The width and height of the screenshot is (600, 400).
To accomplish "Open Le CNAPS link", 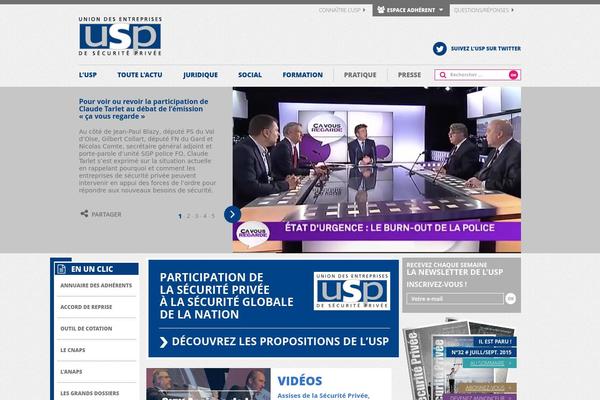I will (x=73, y=350).
